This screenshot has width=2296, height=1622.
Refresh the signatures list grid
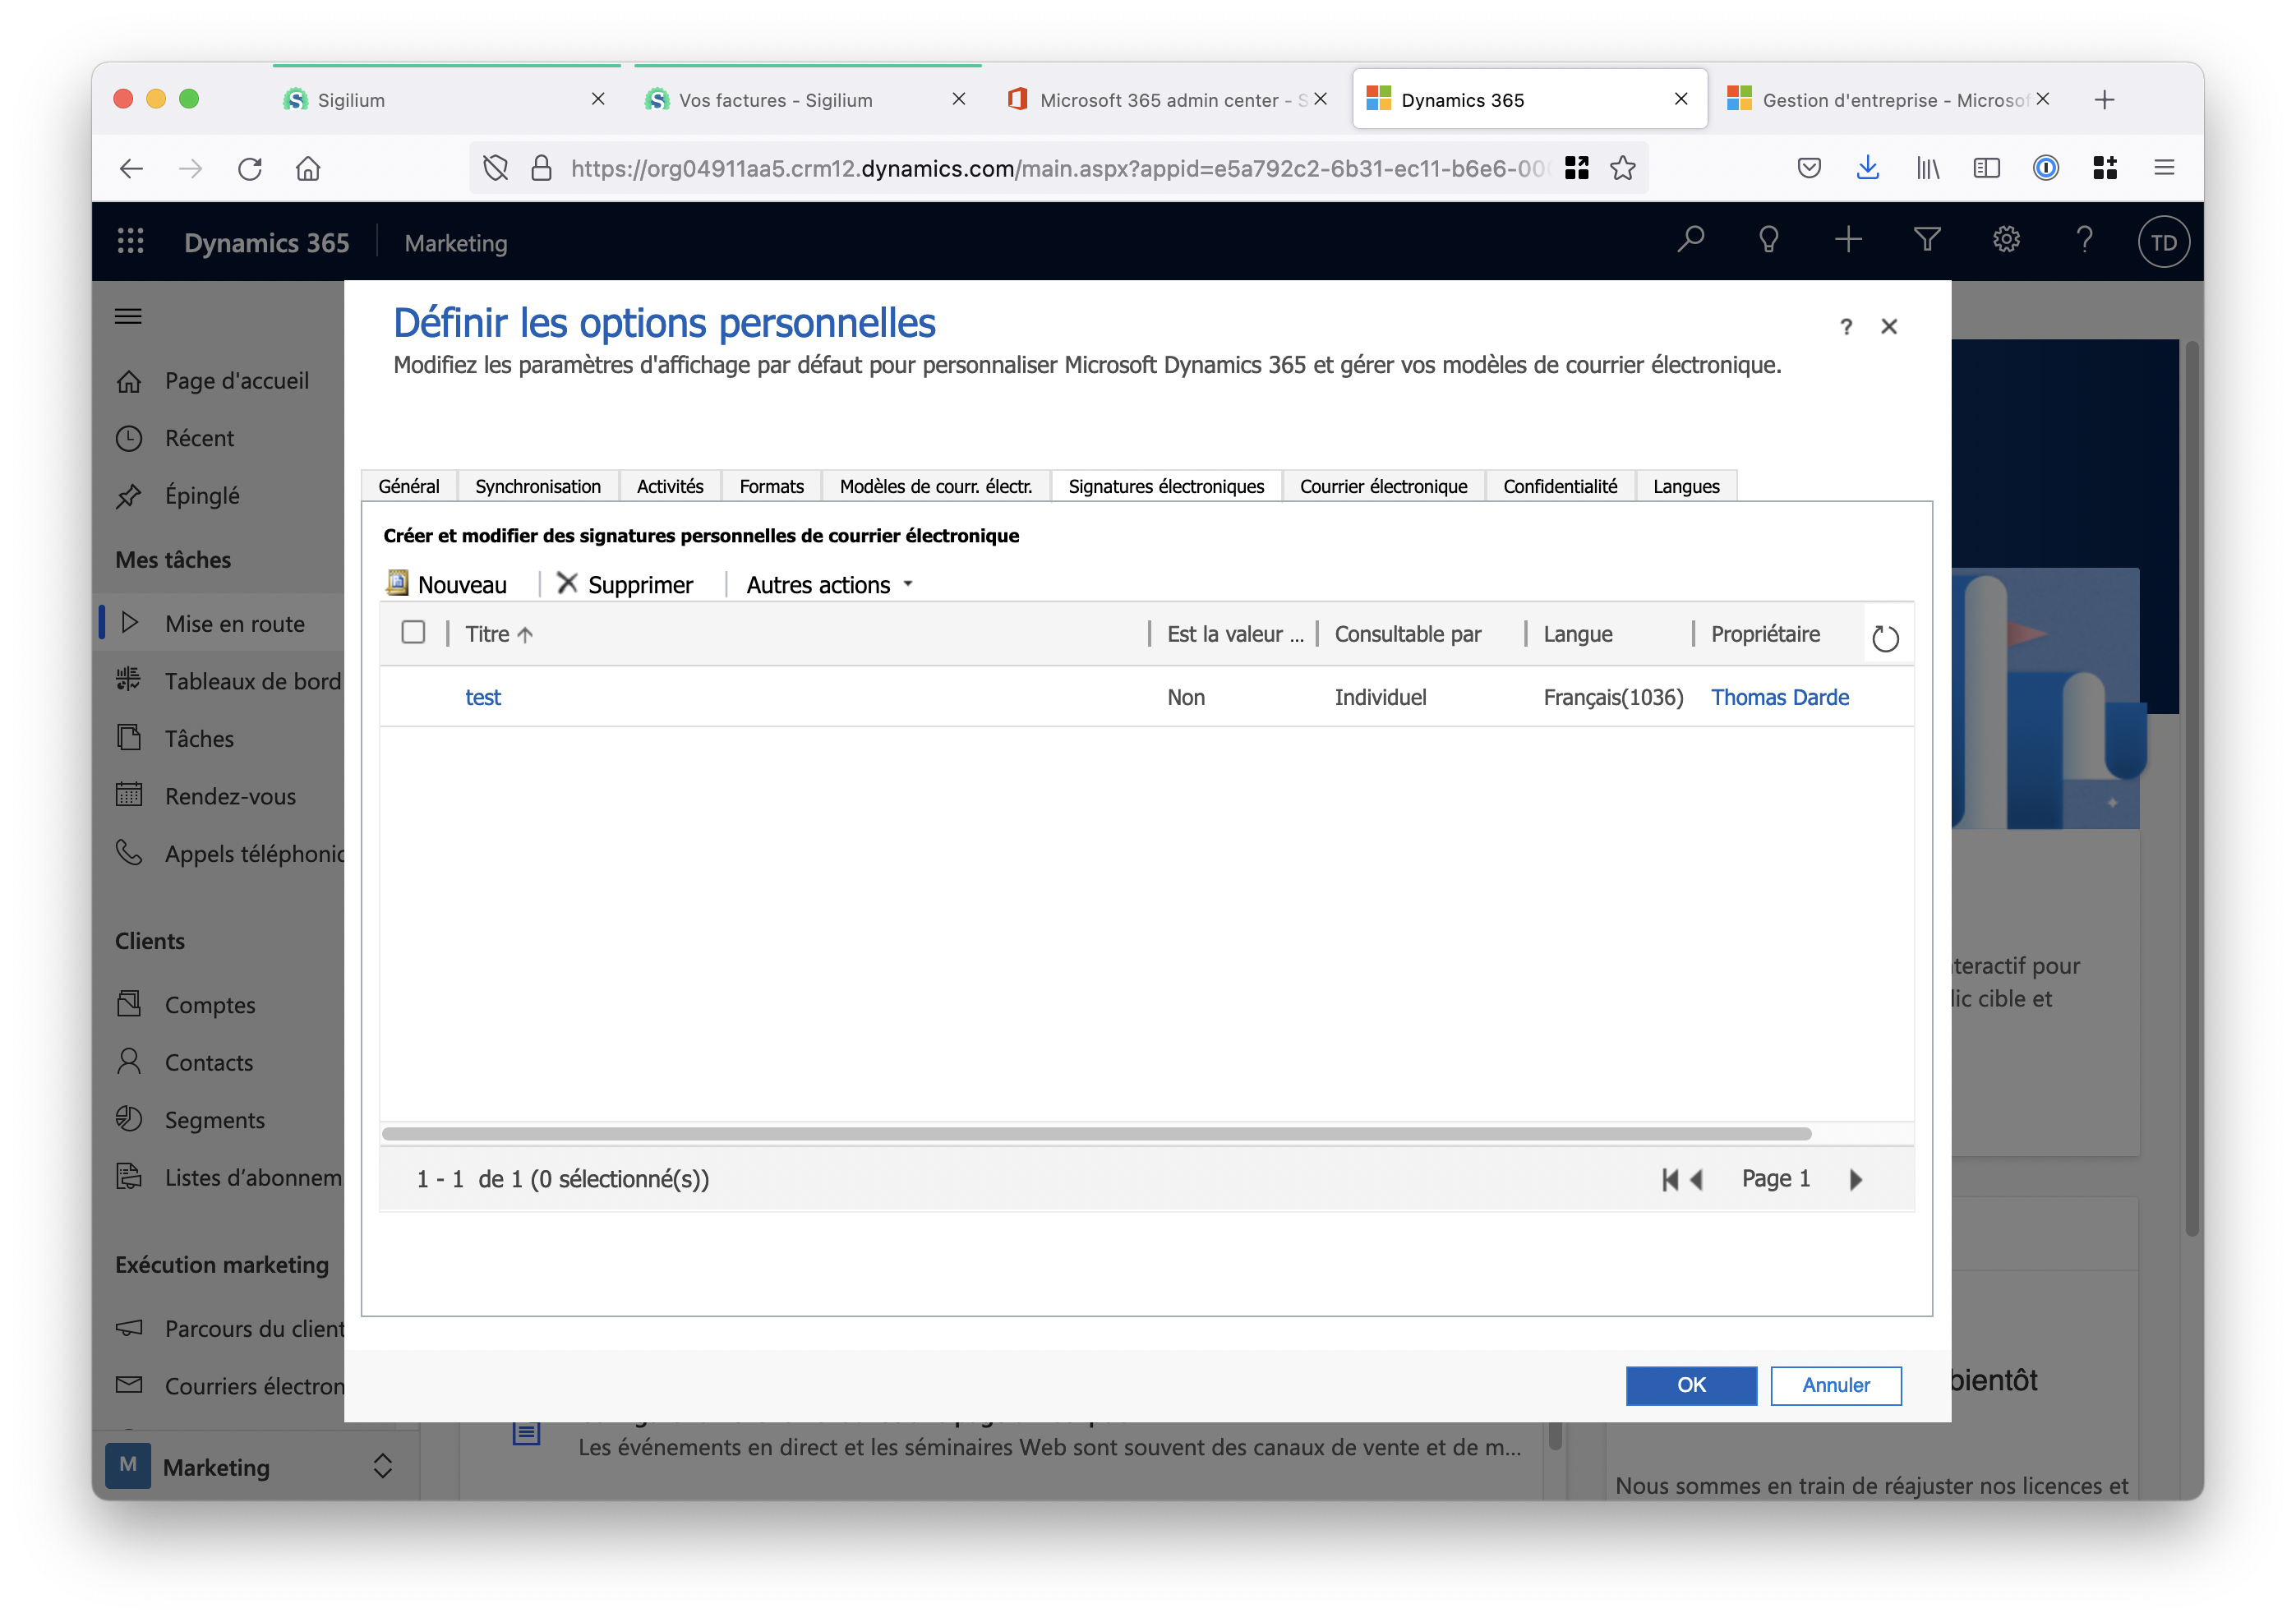pos(1884,638)
